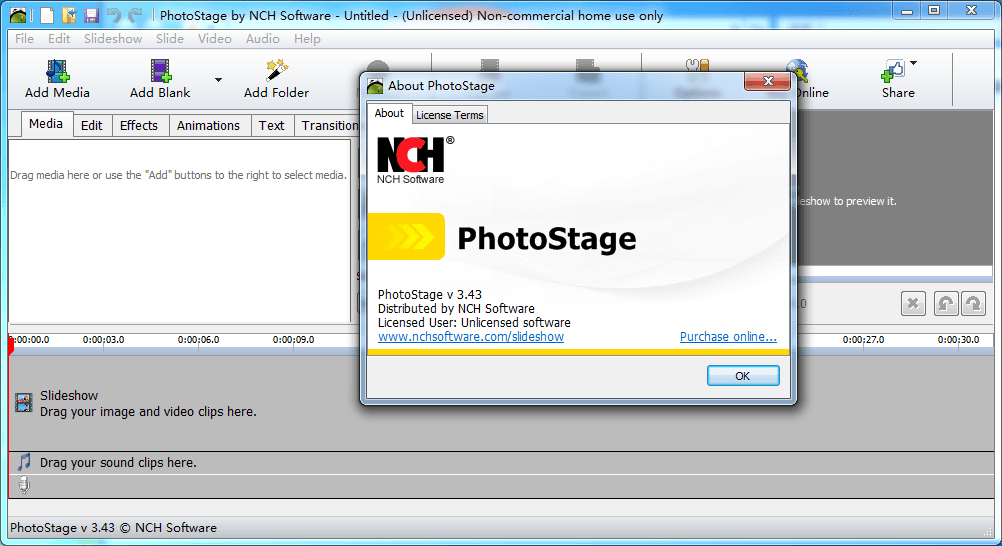This screenshot has width=1002, height=546.
Task: Click the 0:00:09.0 timeline ruler mark
Action: point(293,339)
